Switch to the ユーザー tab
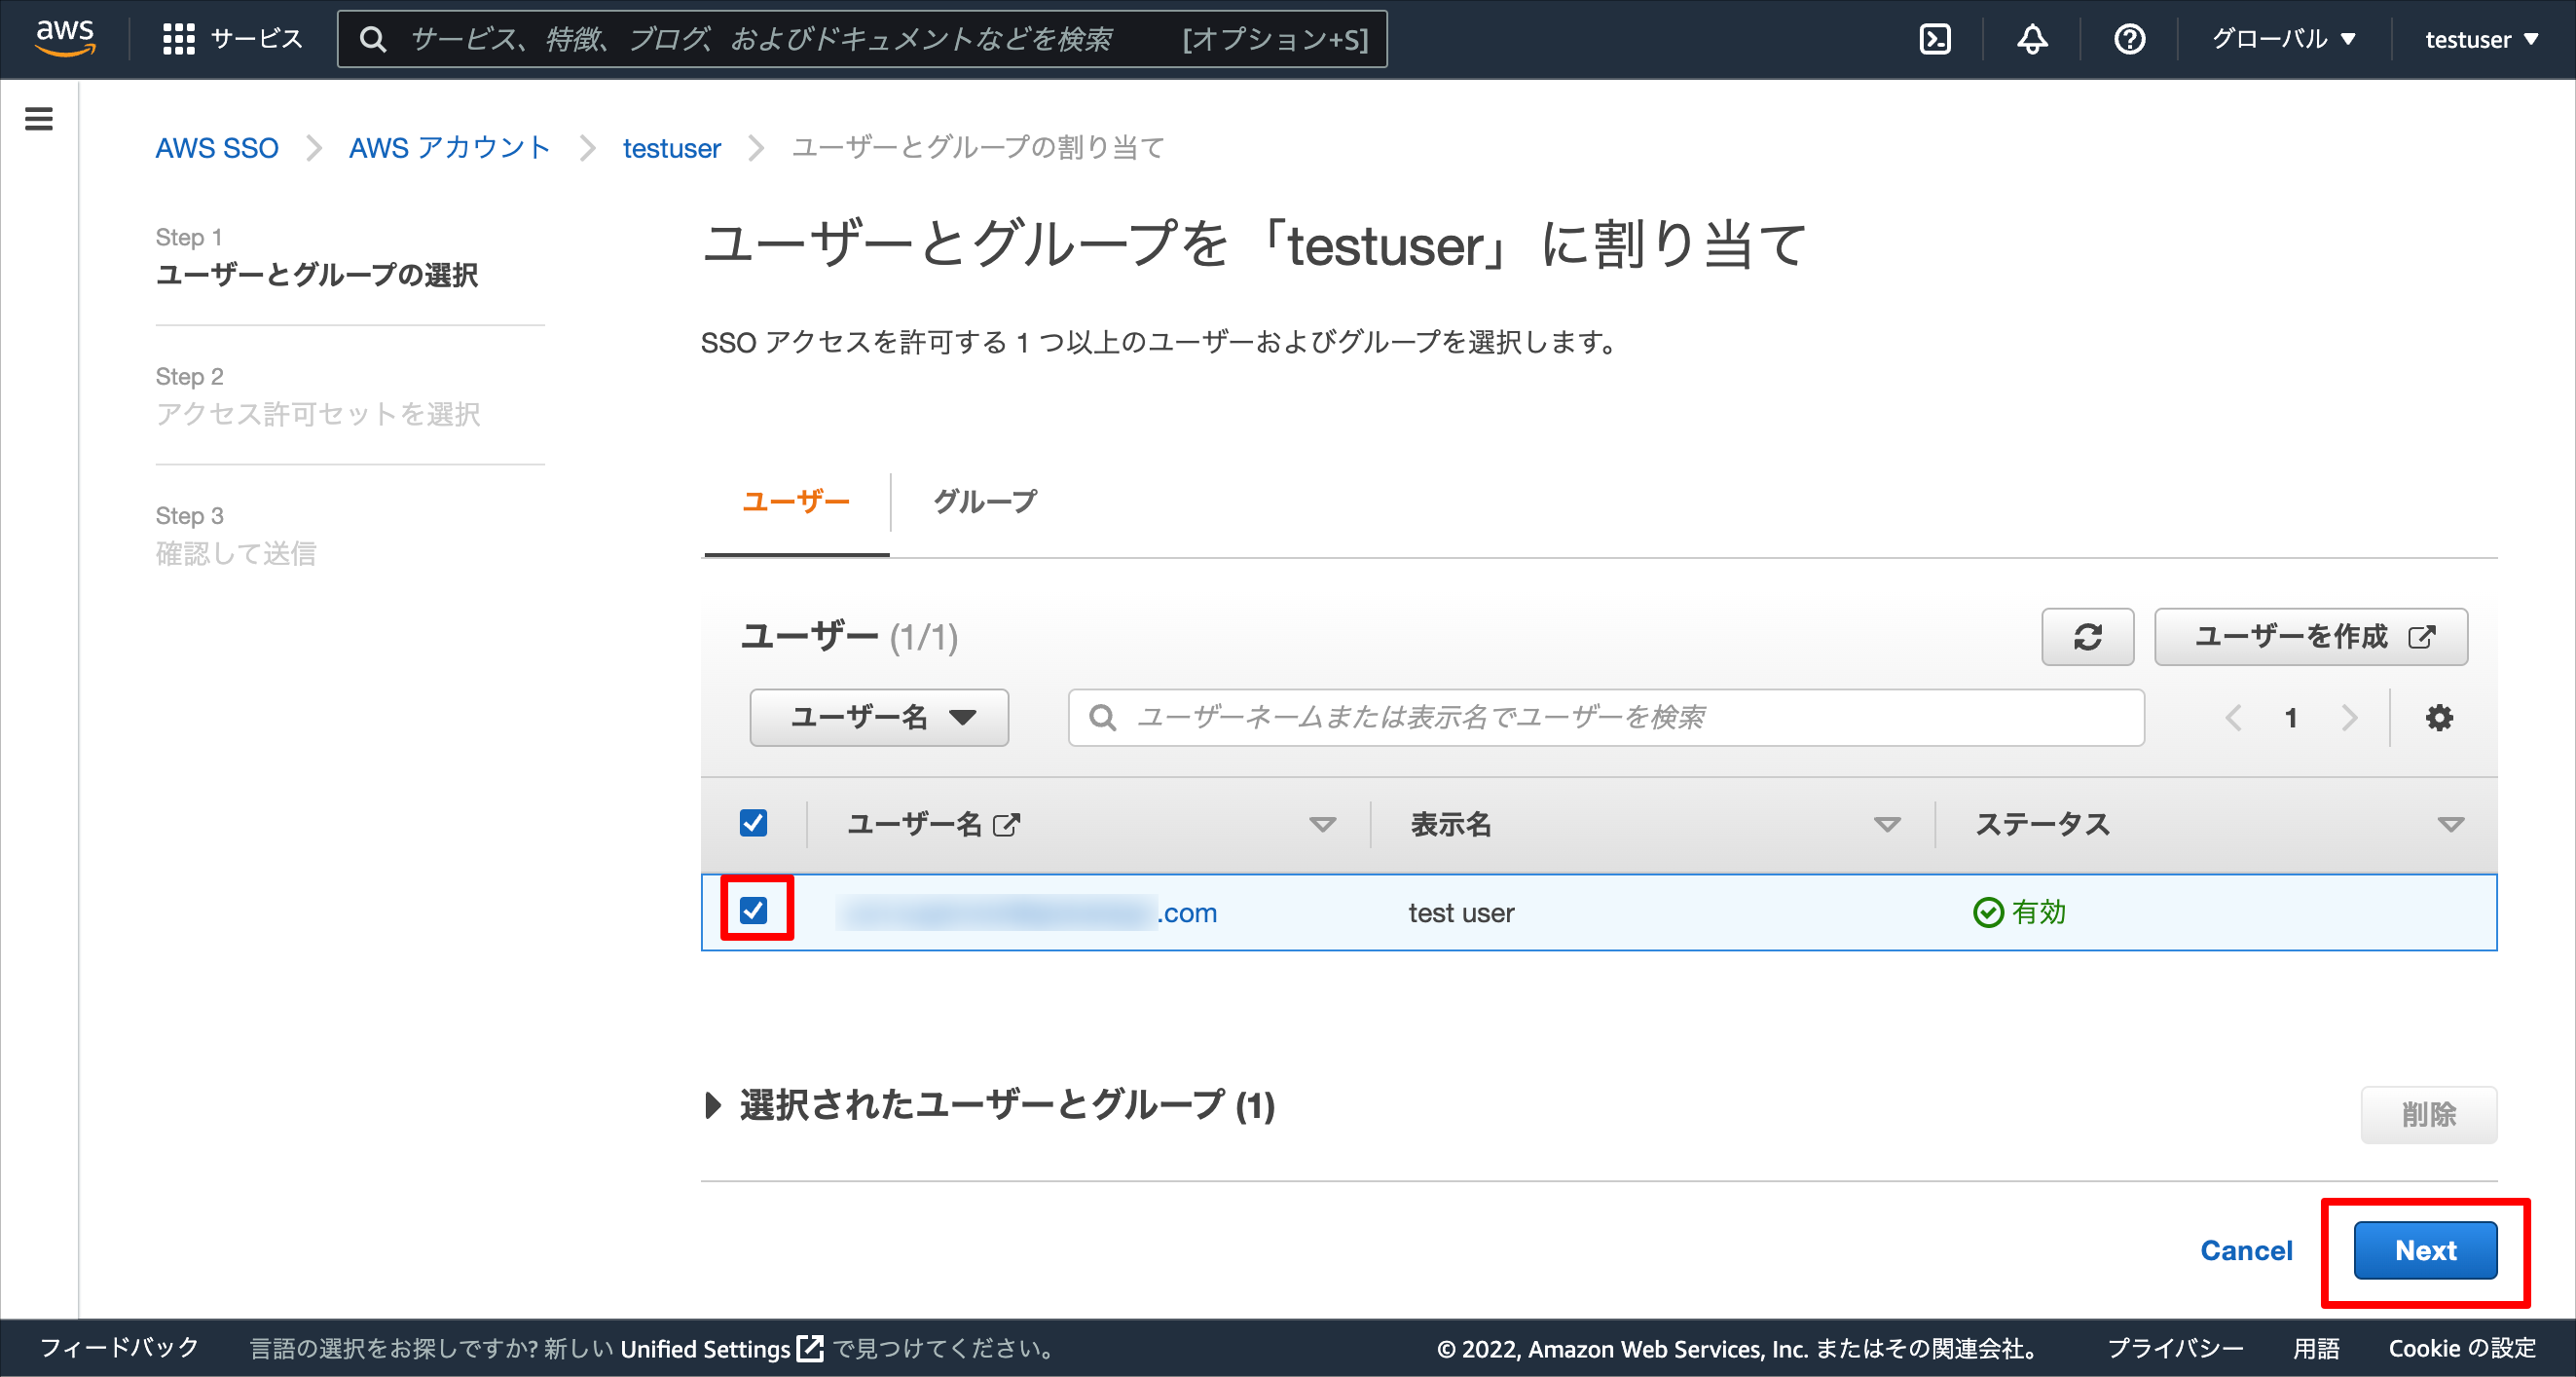This screenshot has height=1377, width=2576. 796,501
